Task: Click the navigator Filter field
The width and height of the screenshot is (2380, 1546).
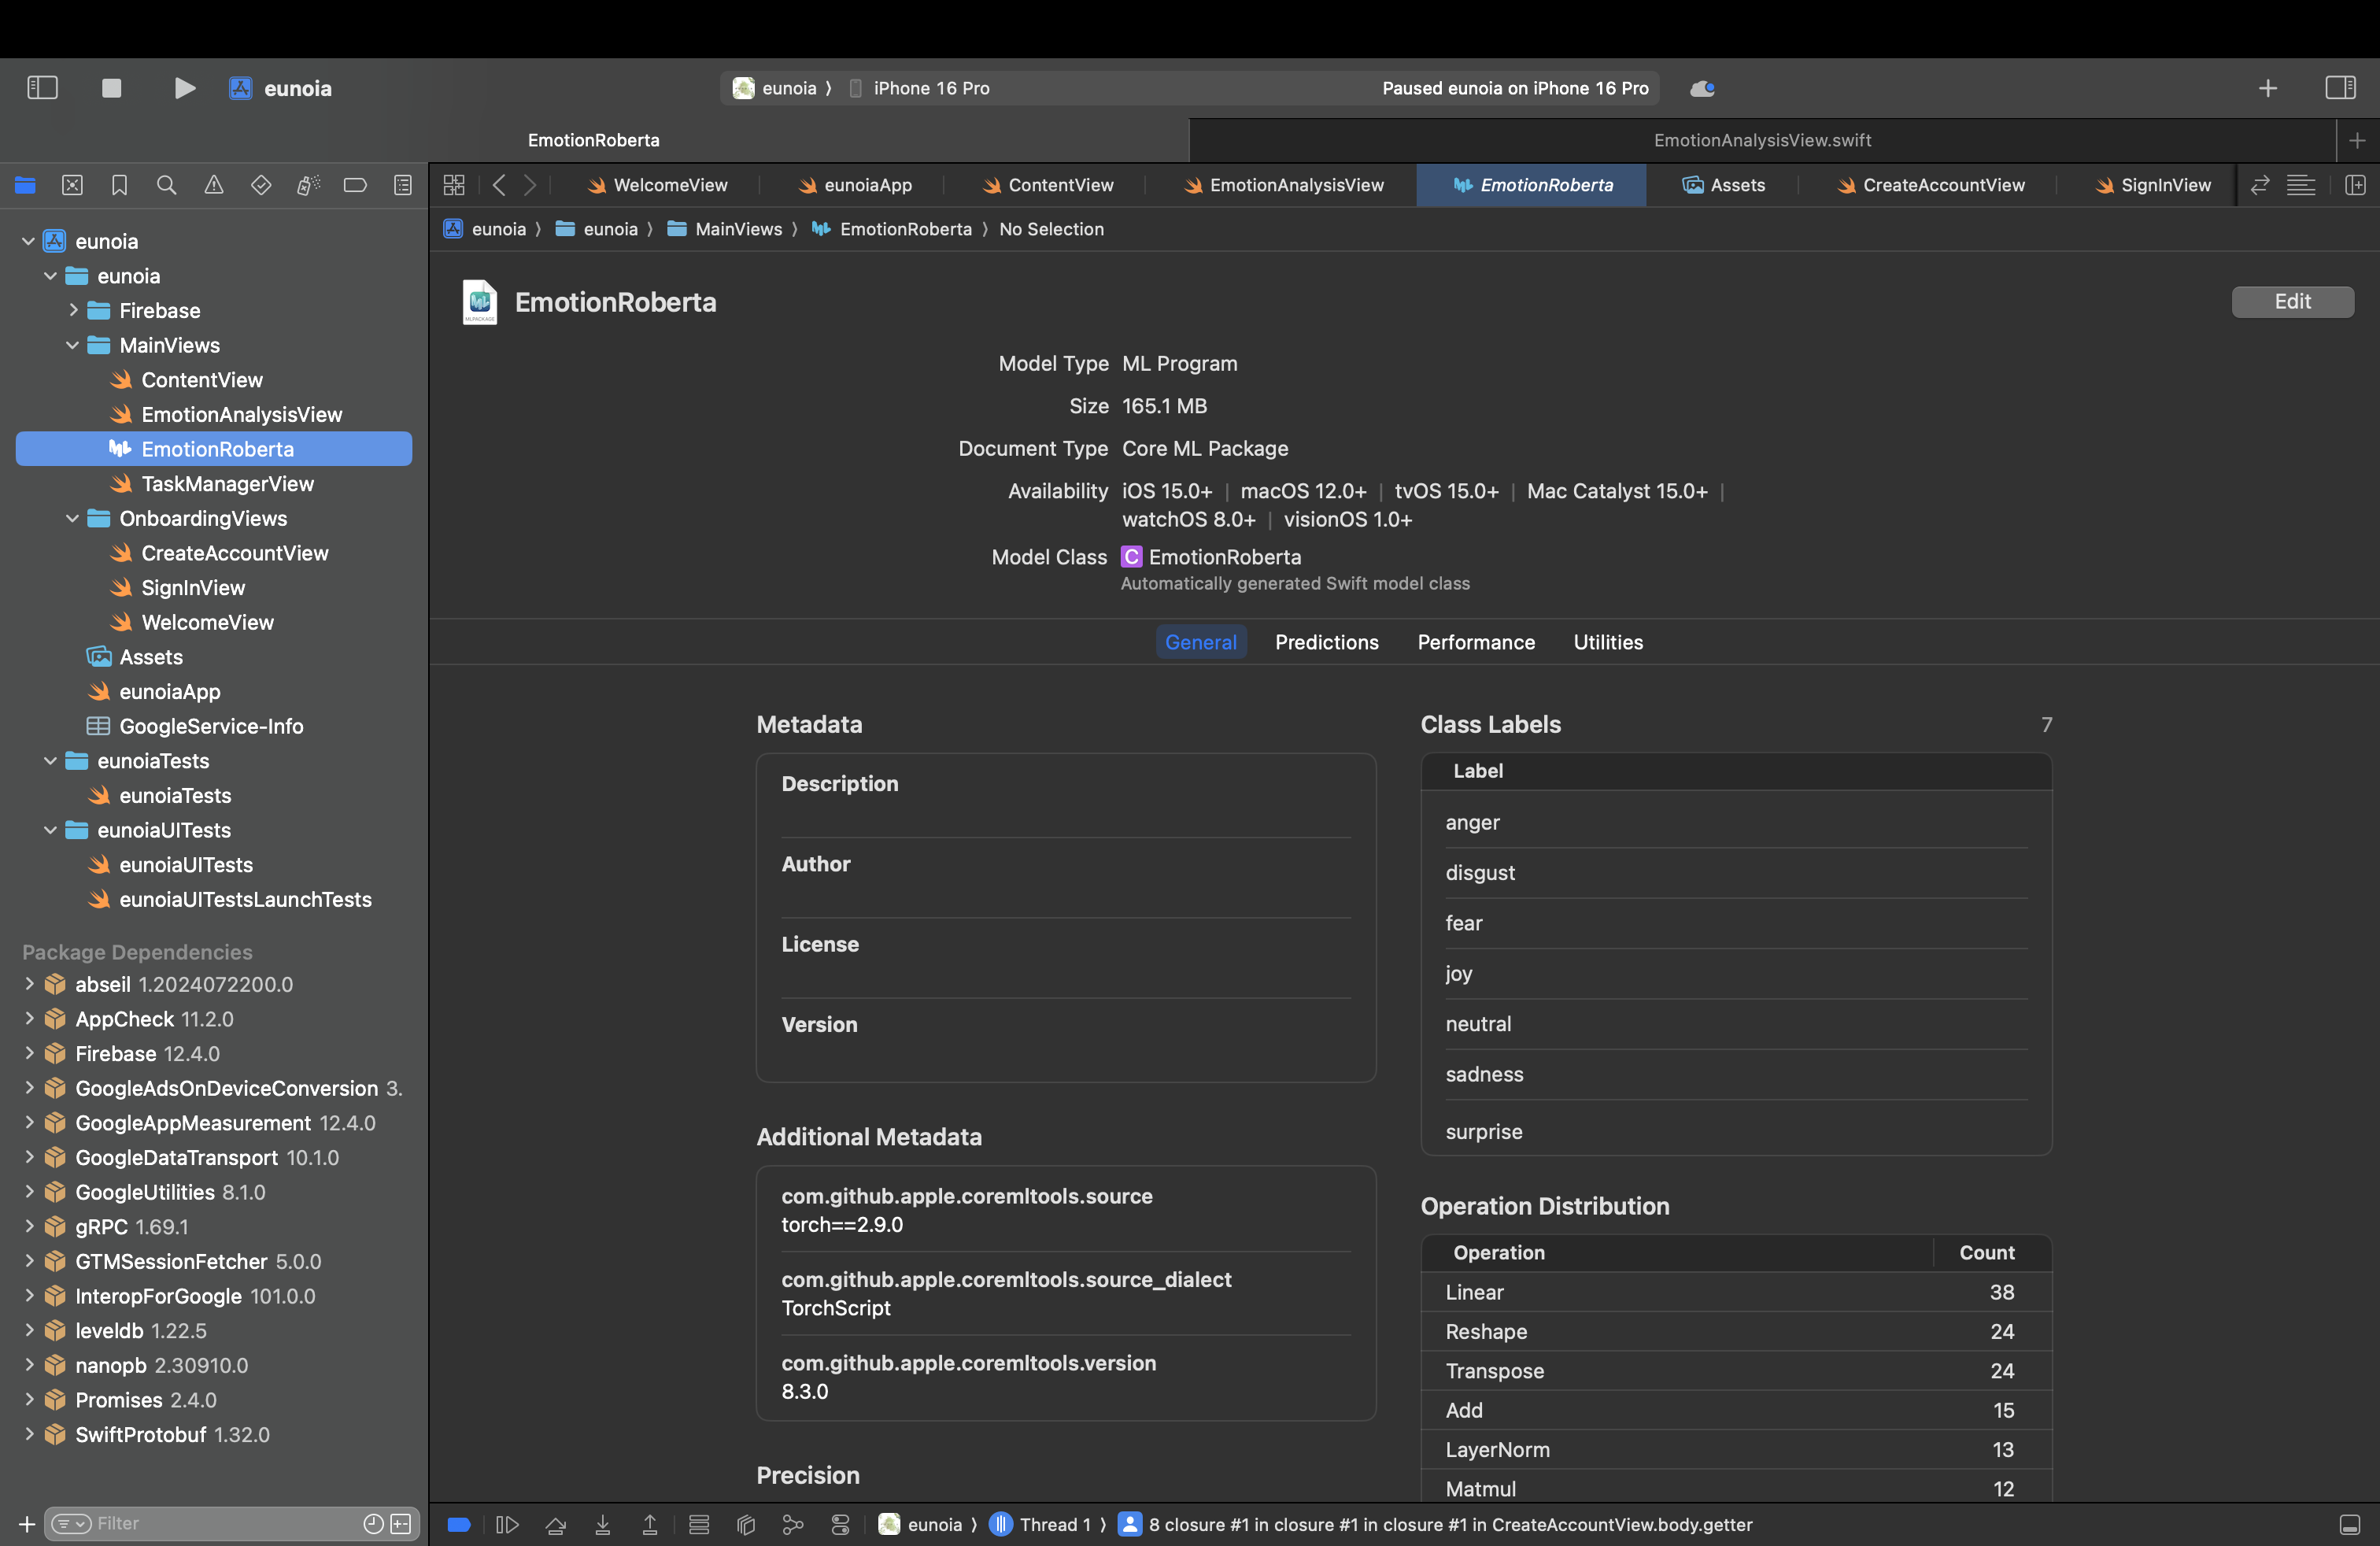Action: coord(220,1523)
